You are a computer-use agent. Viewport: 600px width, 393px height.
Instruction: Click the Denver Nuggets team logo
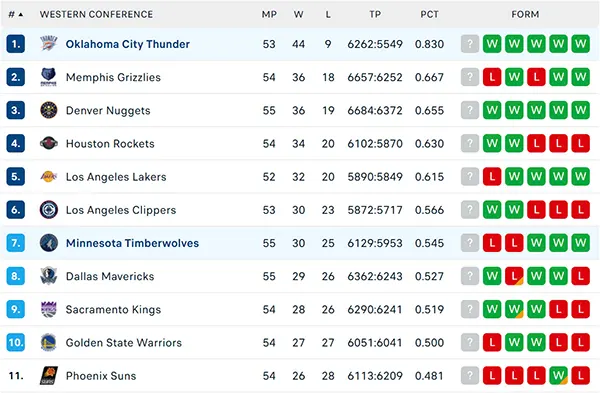(x=49, y=110)
